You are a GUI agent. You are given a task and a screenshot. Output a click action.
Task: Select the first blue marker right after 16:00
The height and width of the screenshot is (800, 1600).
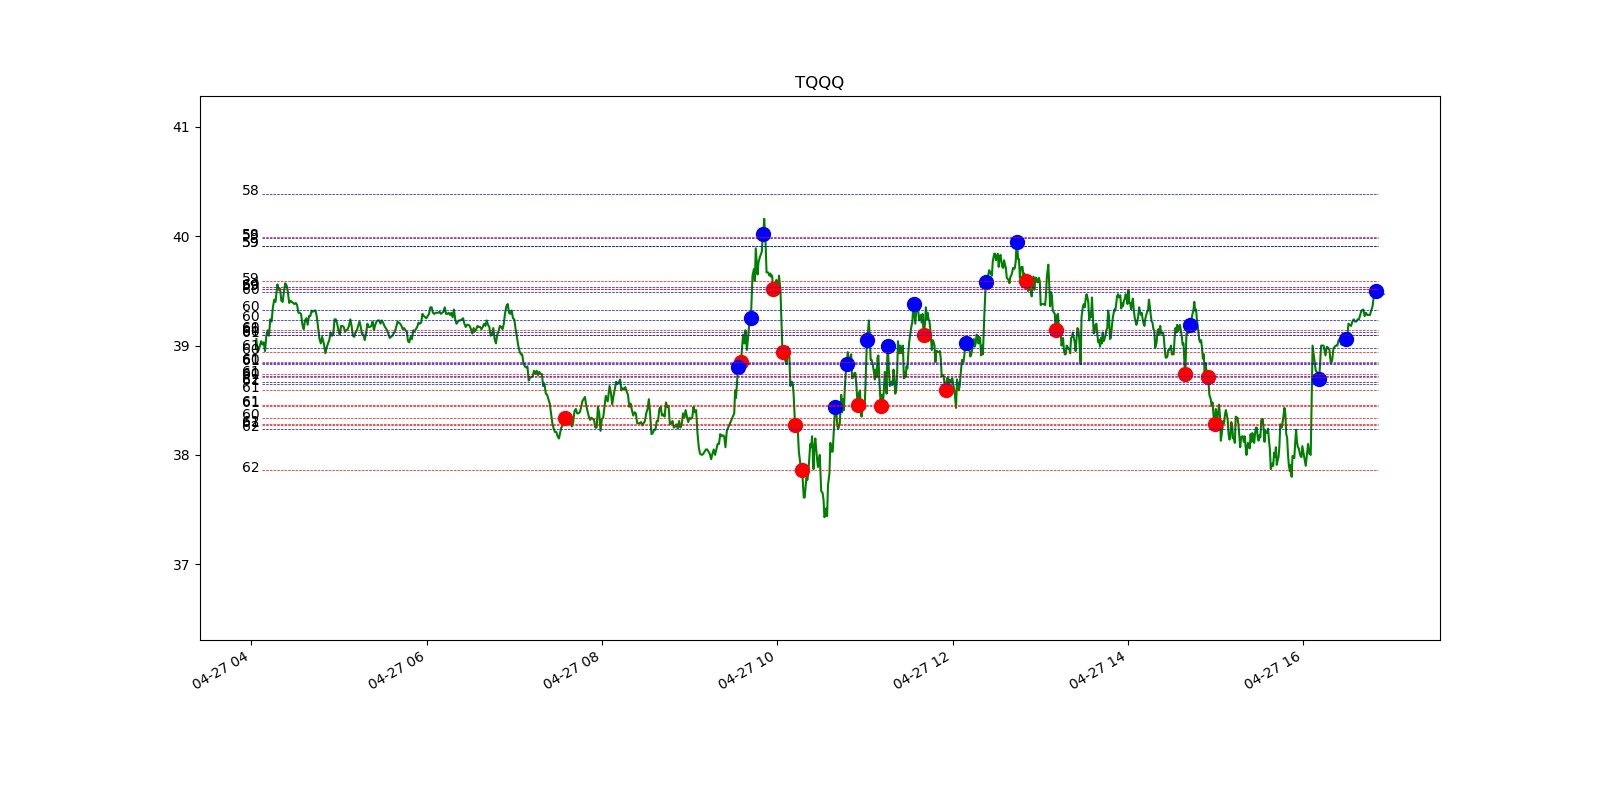pyautogui.click(x=1319, y=379)
